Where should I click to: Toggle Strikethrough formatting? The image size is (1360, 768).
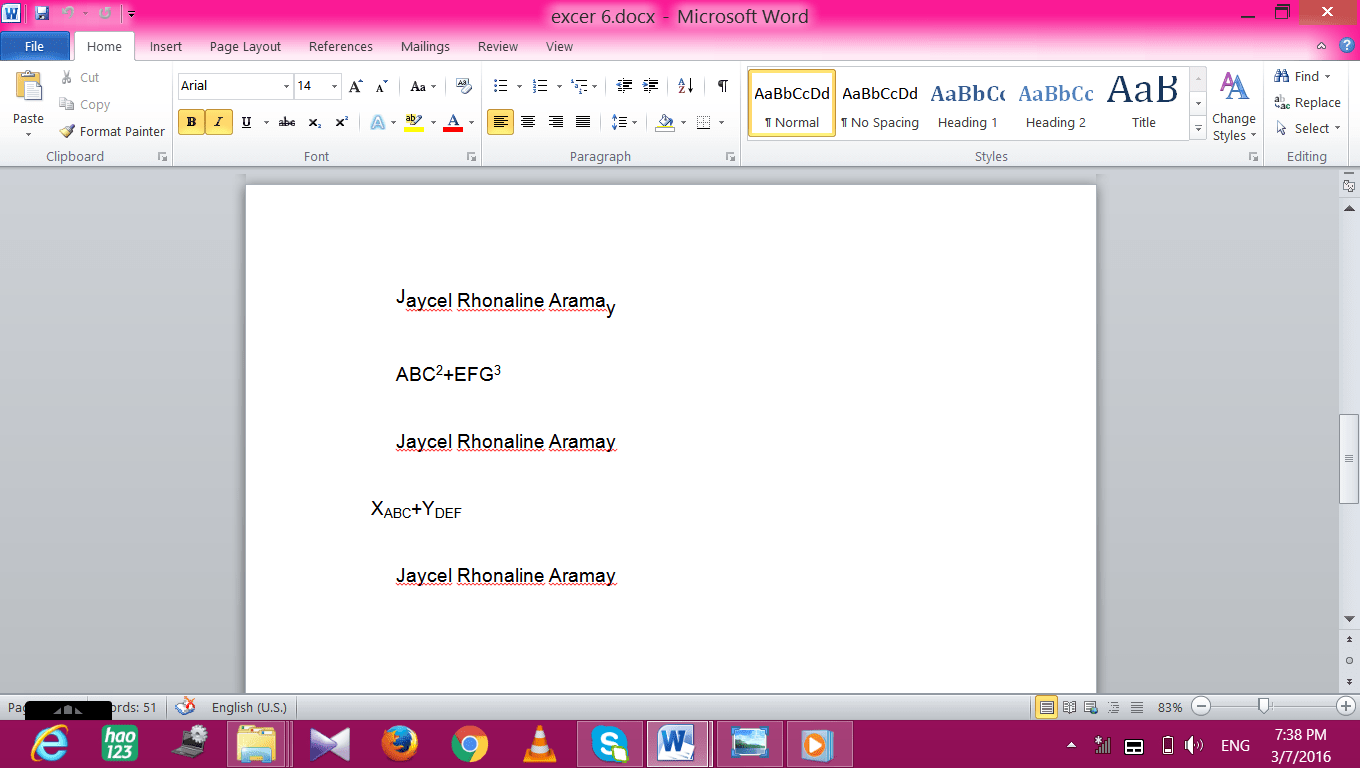click(x=287, y=122)
